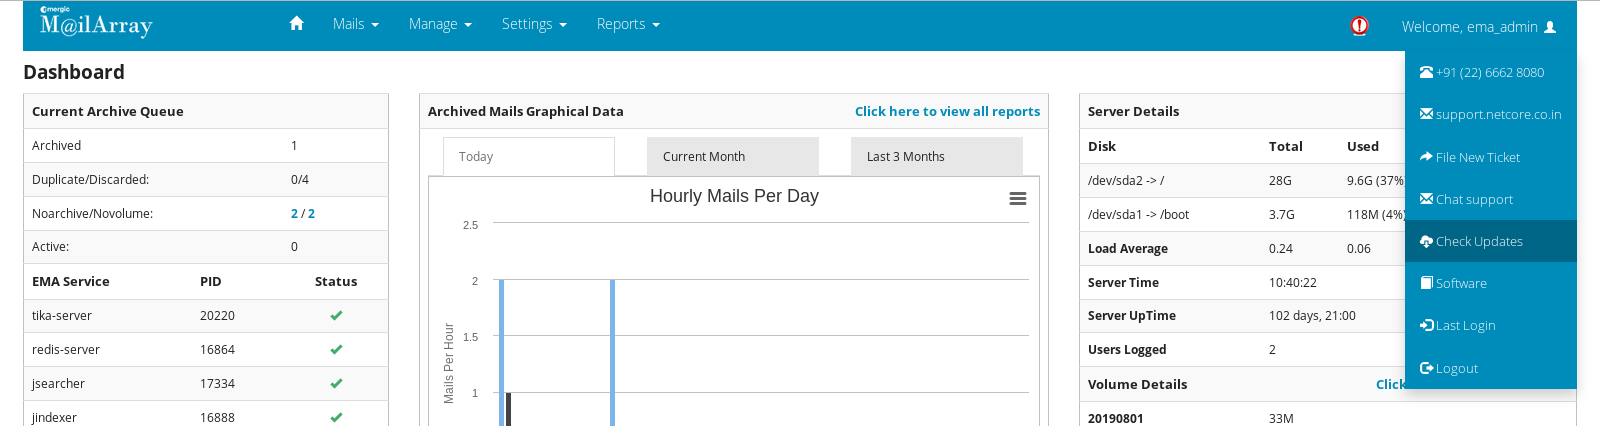The height and width of the screenshot is (426, 1600).
Task: Click the Duplicate/Discarded value 0/4
Action: pos(300,179)
